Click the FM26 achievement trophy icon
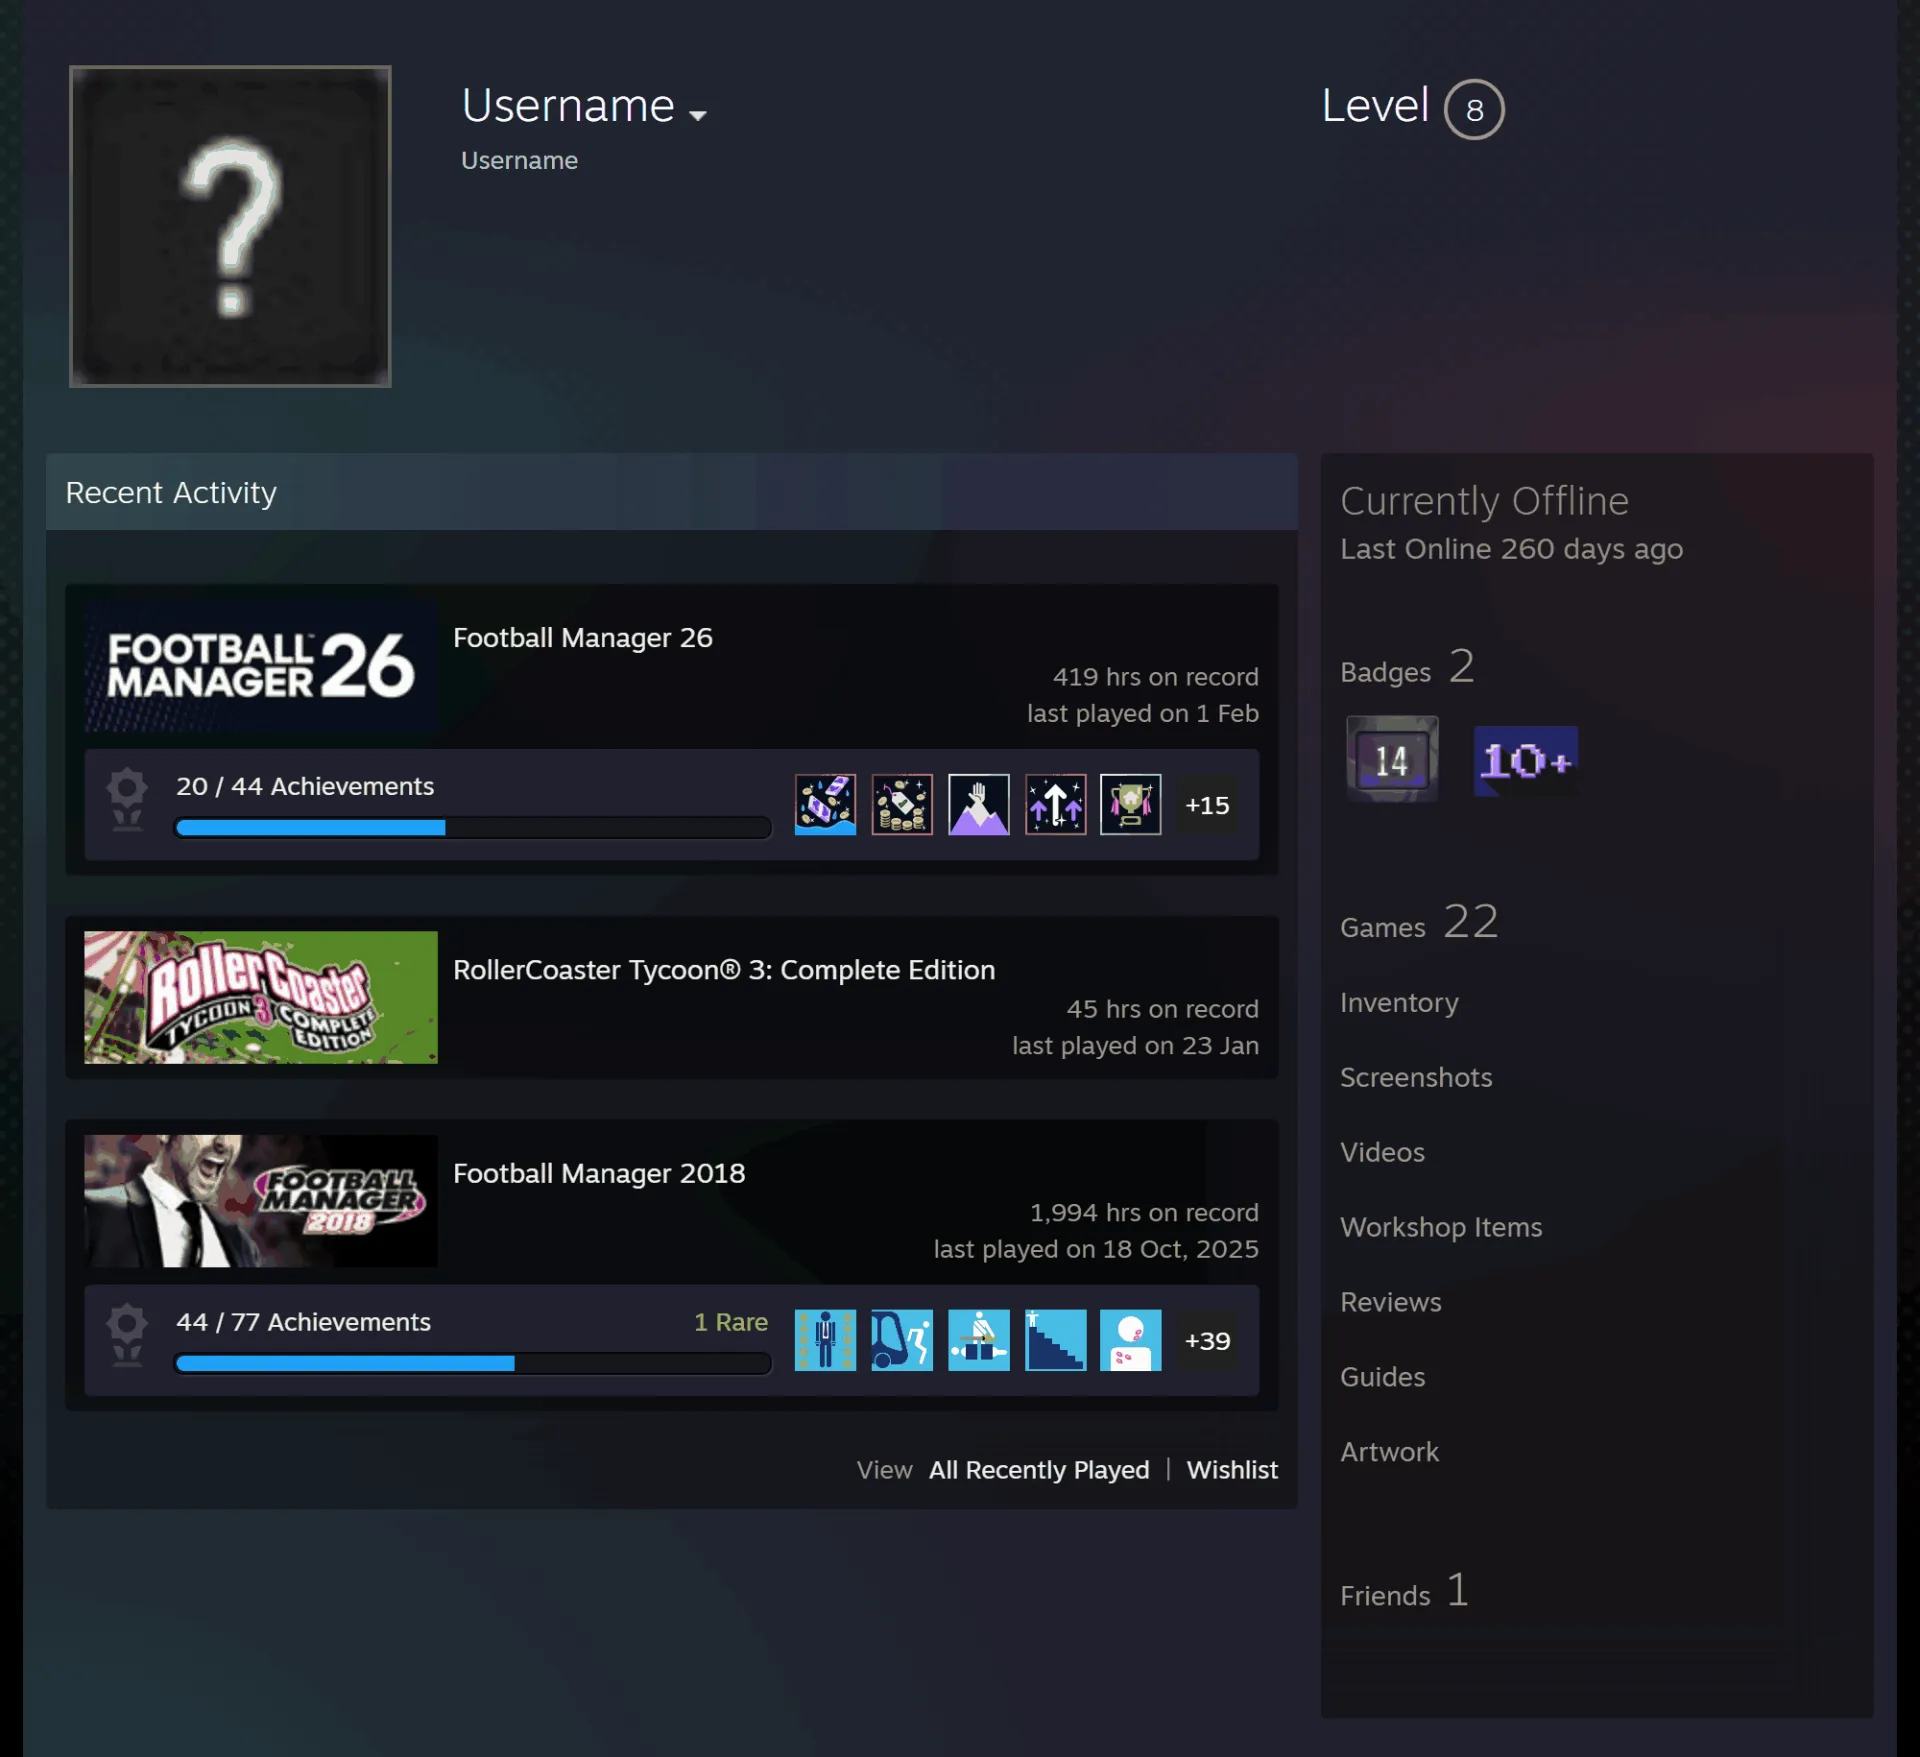The image size is (1920, 1757). coord(127,800)
